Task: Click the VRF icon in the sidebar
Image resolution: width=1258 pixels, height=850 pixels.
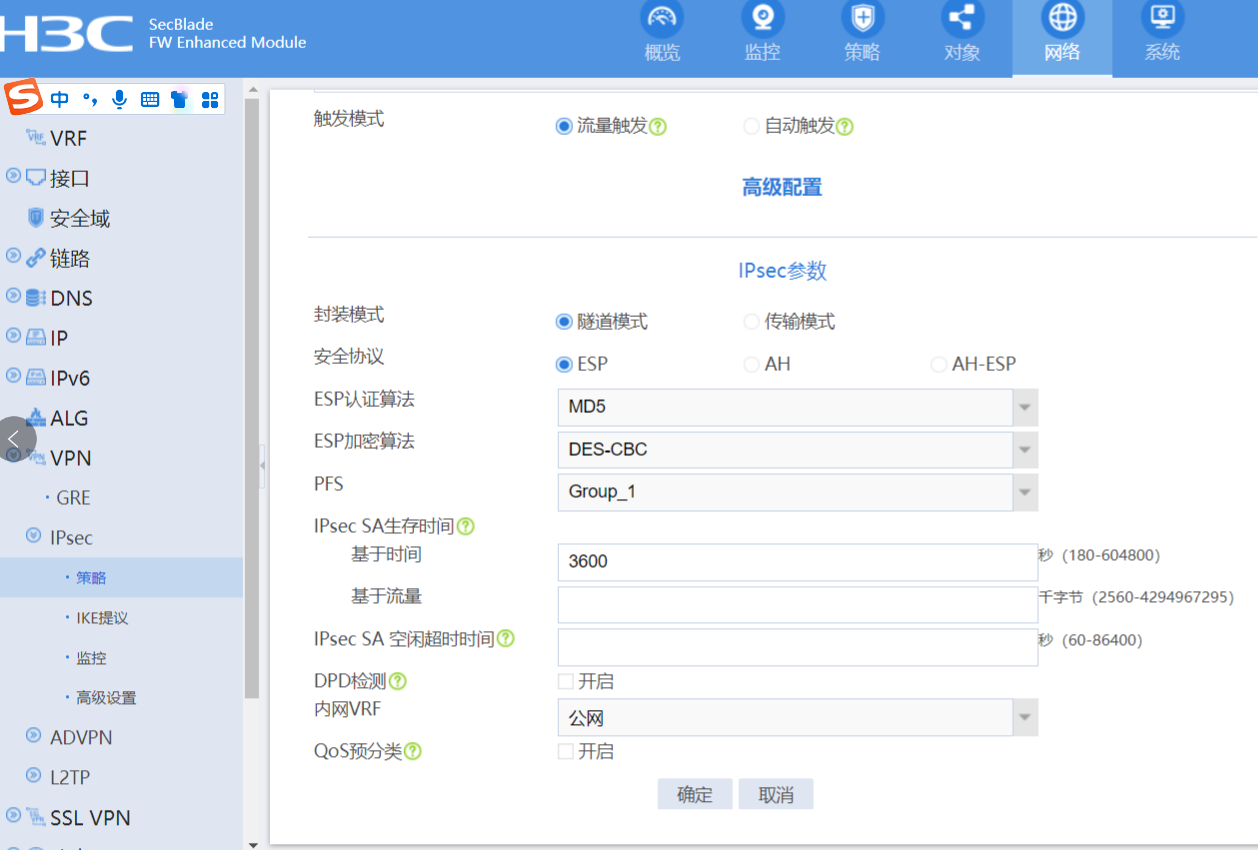Action: (35, 137)
